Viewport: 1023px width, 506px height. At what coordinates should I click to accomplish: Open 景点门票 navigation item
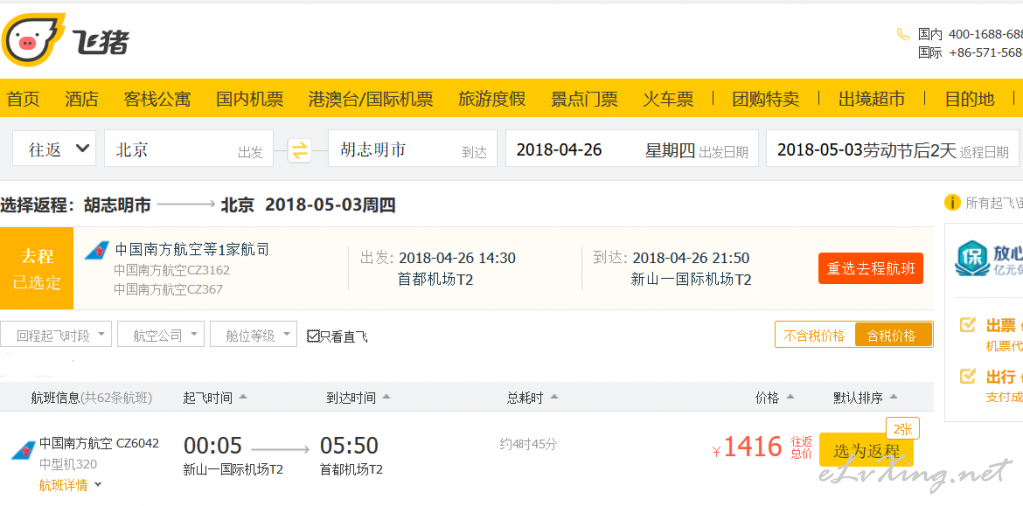click(x=585, y=99)
